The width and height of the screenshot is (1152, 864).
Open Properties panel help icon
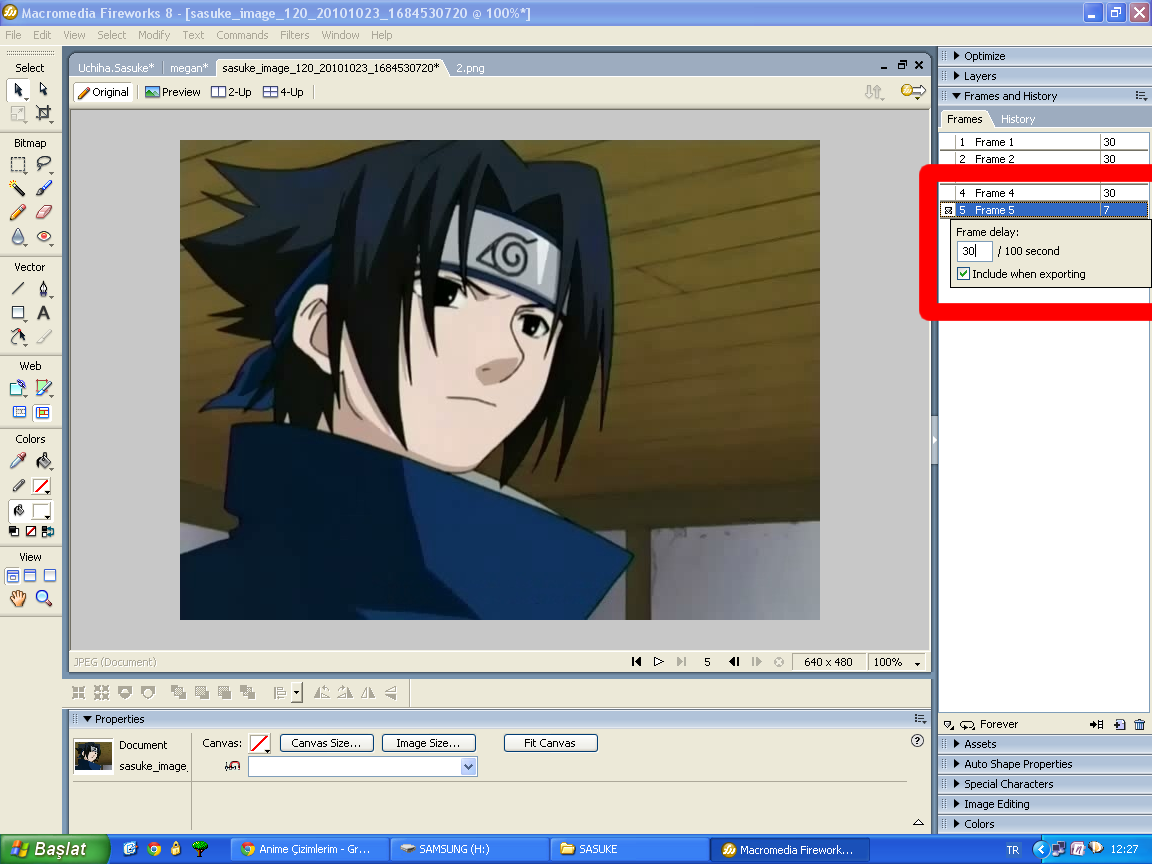[917, 741]
